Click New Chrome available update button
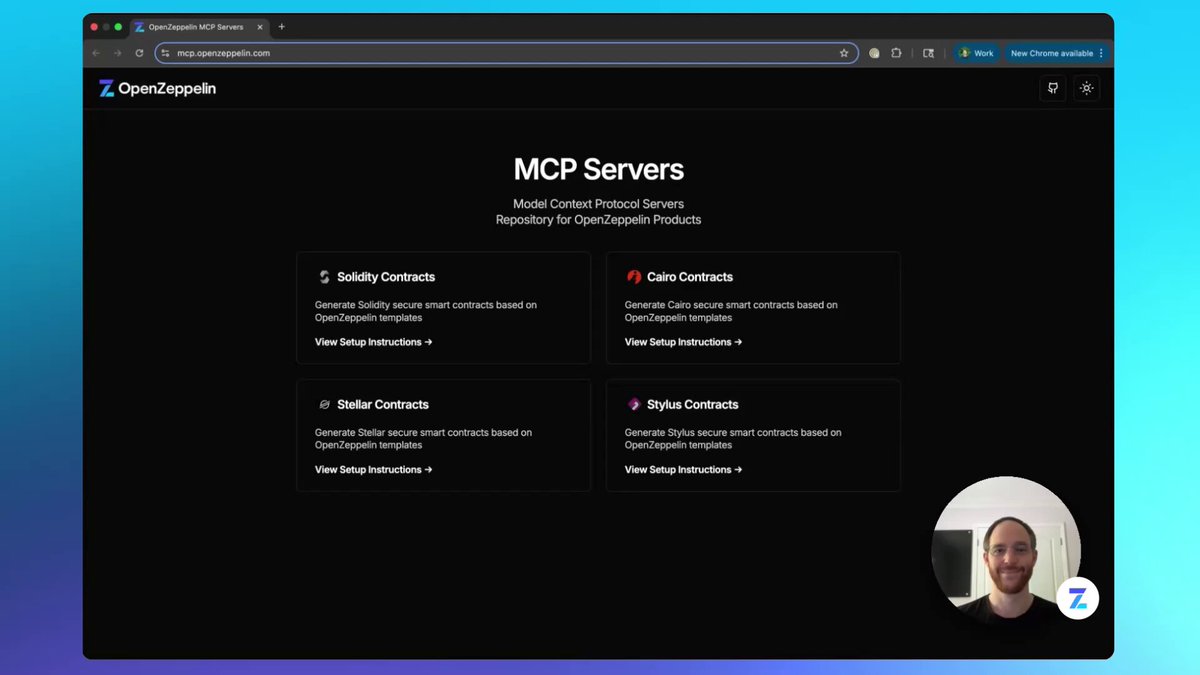1200x675 pixels. click(x=1057, y=53)
